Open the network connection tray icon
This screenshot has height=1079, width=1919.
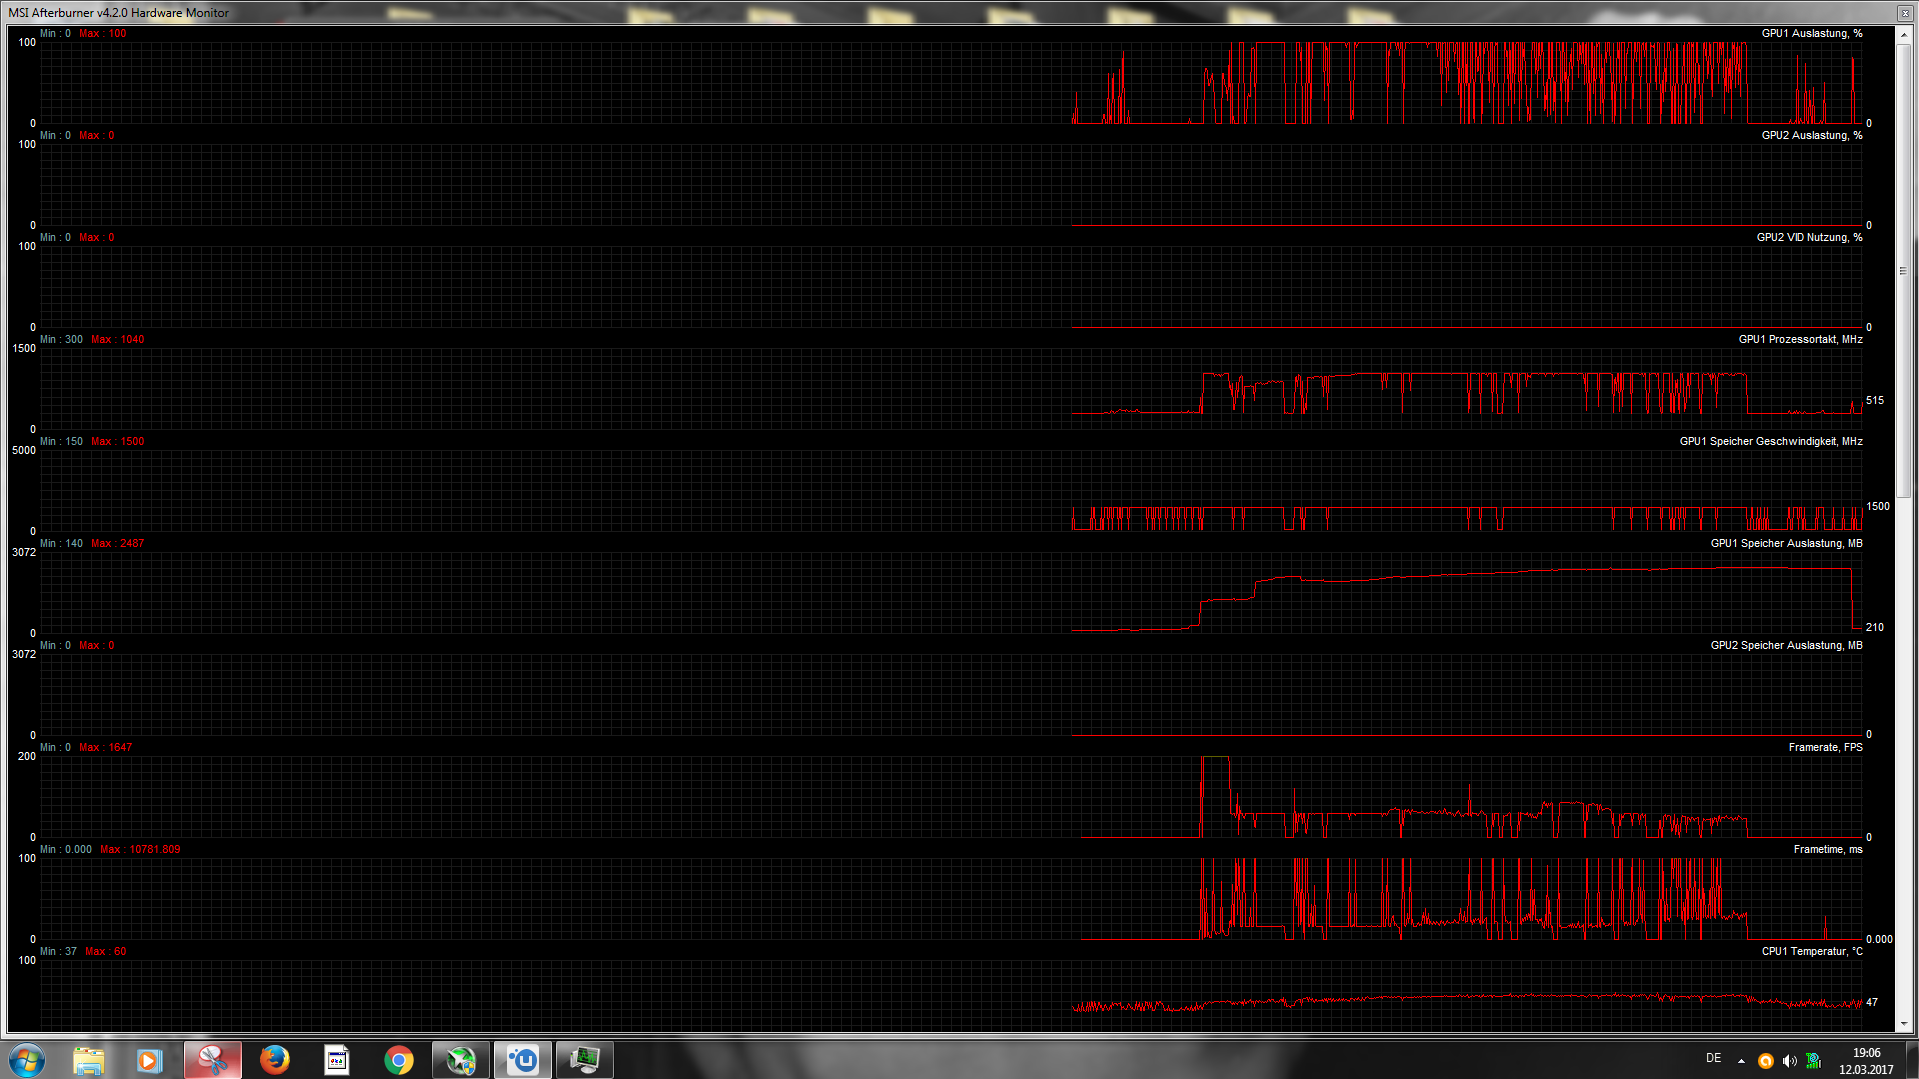click(1813, 1061)
